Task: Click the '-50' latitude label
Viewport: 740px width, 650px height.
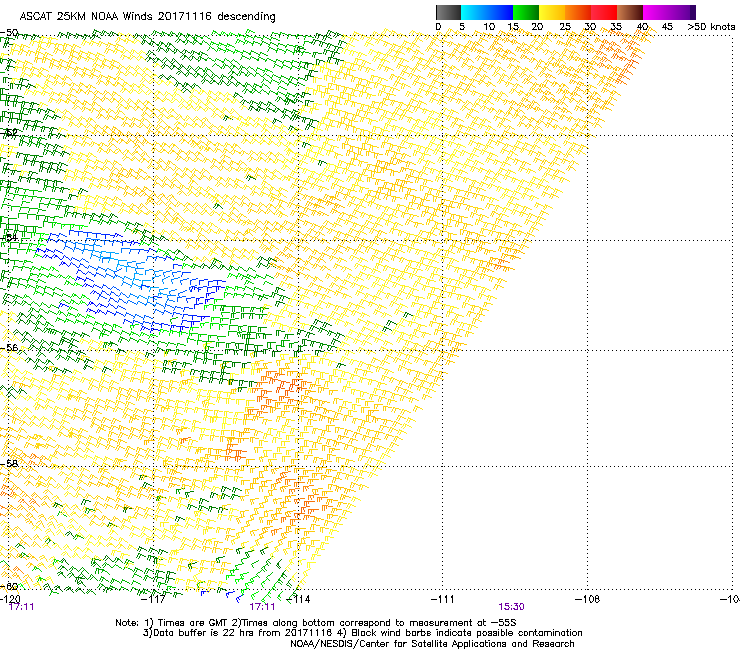Action: coord(9,33)
